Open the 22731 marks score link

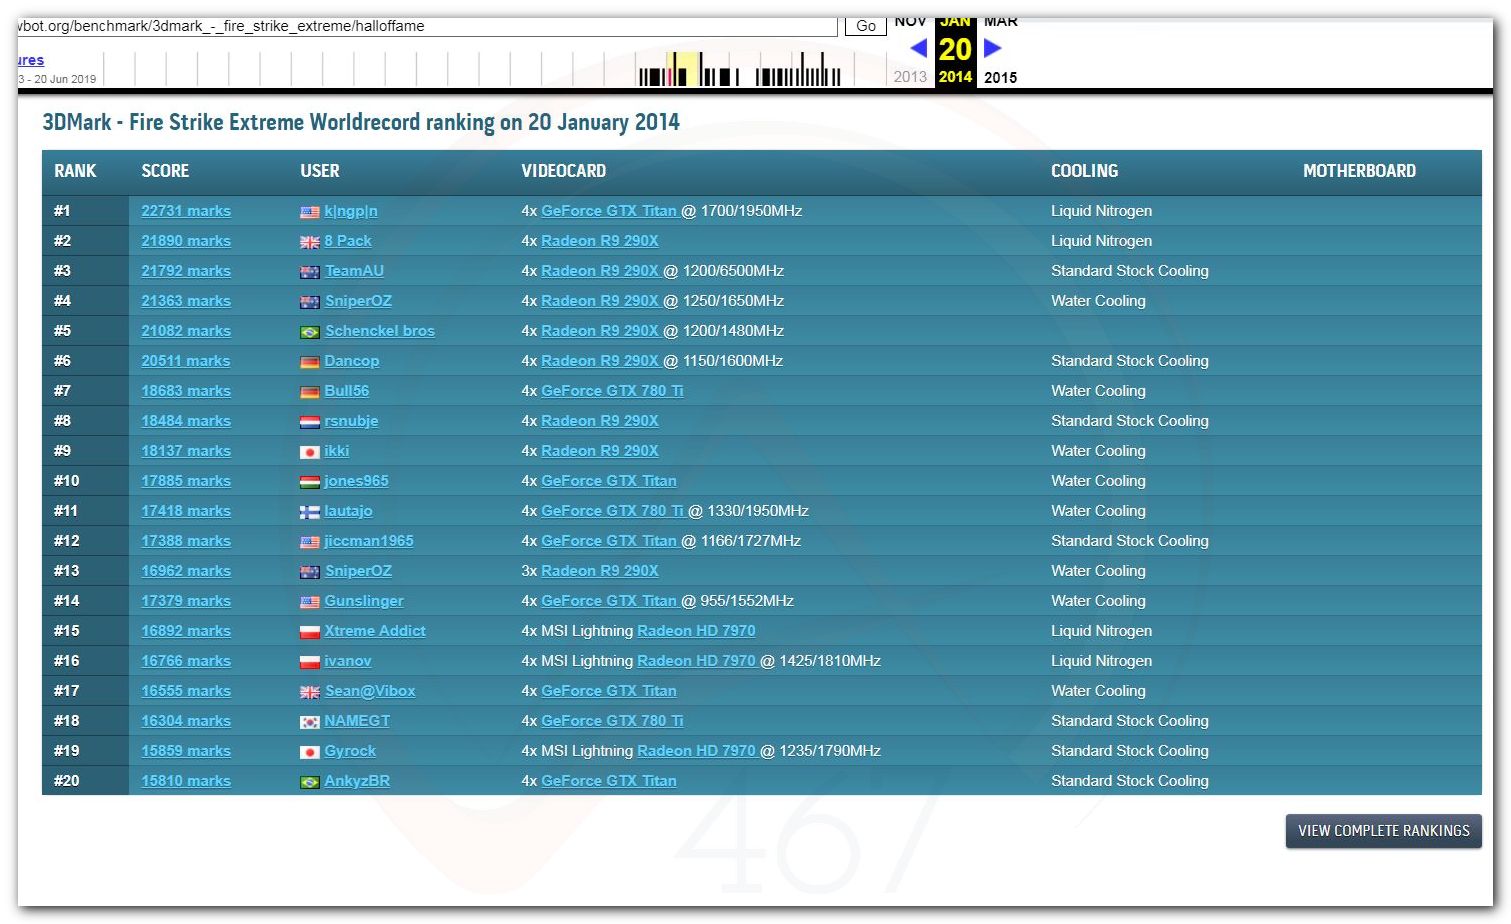186,211
